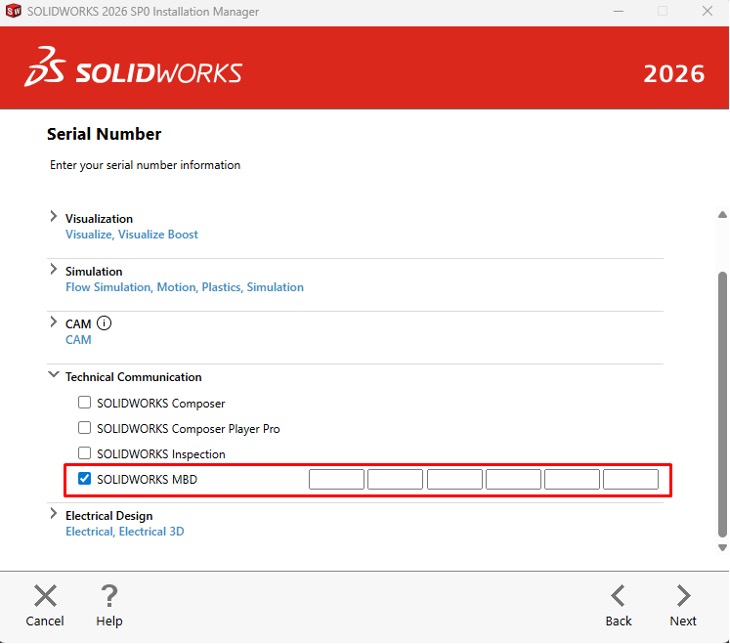Click fifth MBD serial number field

click(572, 480)
